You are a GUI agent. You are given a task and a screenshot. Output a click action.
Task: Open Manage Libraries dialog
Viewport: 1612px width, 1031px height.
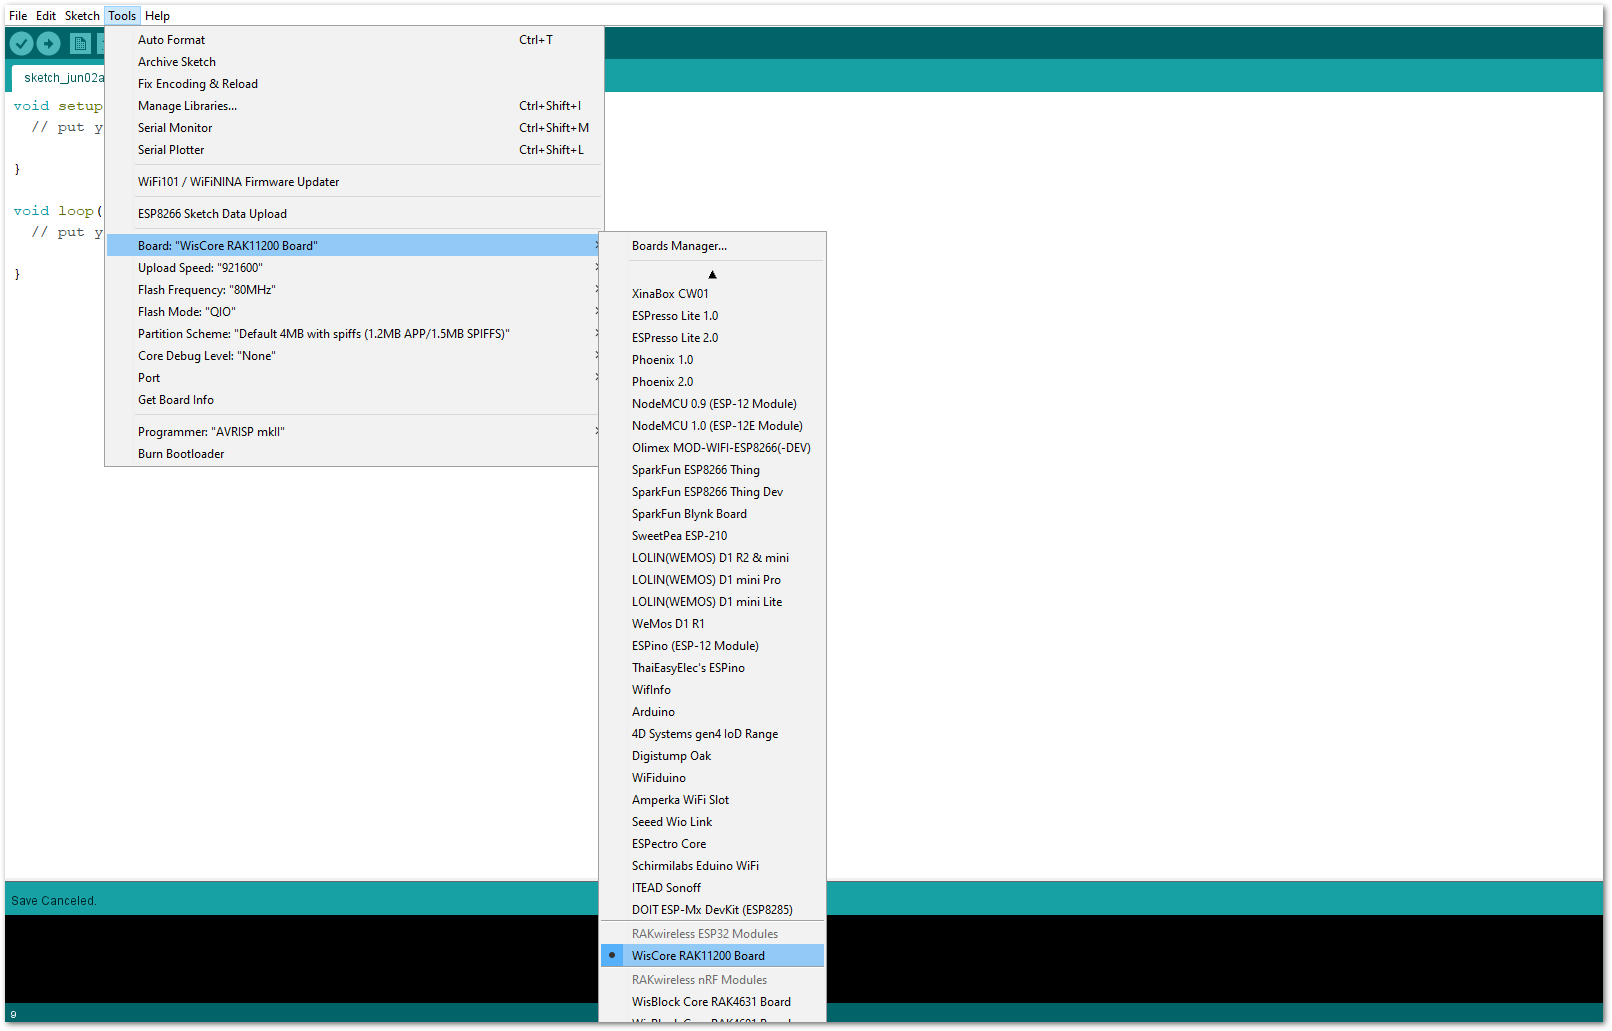tap(354, 106)
